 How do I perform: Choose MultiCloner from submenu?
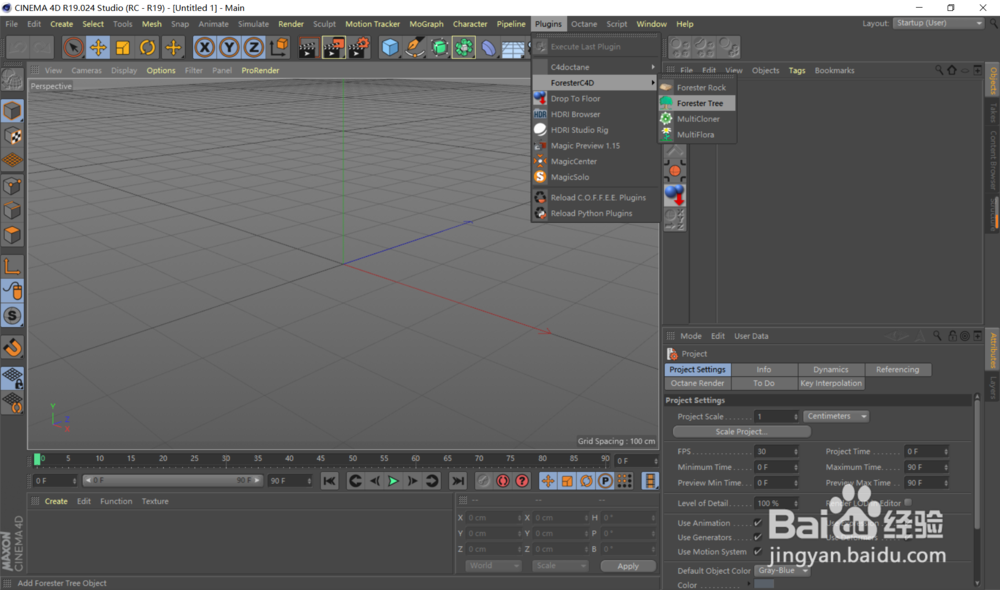[697, 119]
